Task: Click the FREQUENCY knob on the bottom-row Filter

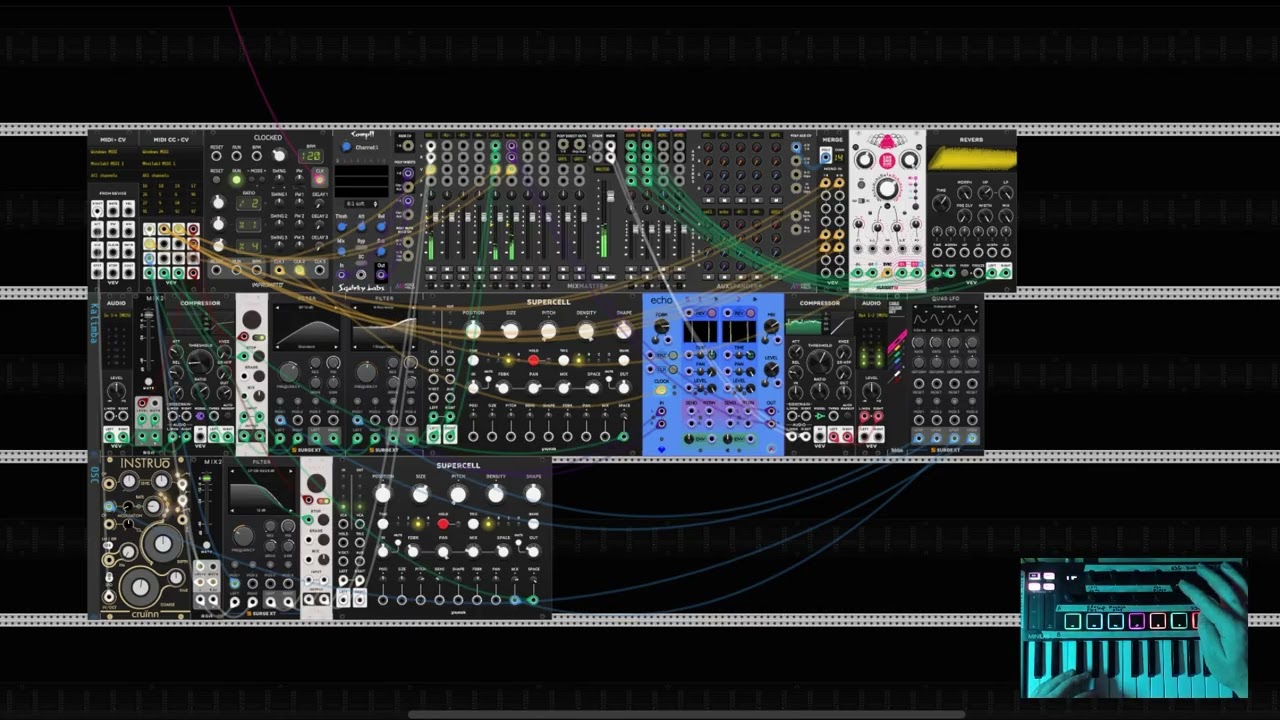Action: click(x=243, y=536)
